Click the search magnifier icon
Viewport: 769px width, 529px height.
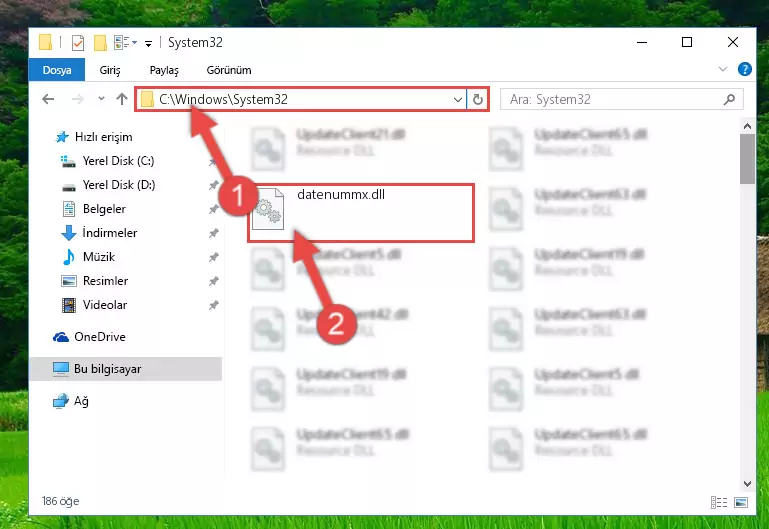click(x=729, y=100)
